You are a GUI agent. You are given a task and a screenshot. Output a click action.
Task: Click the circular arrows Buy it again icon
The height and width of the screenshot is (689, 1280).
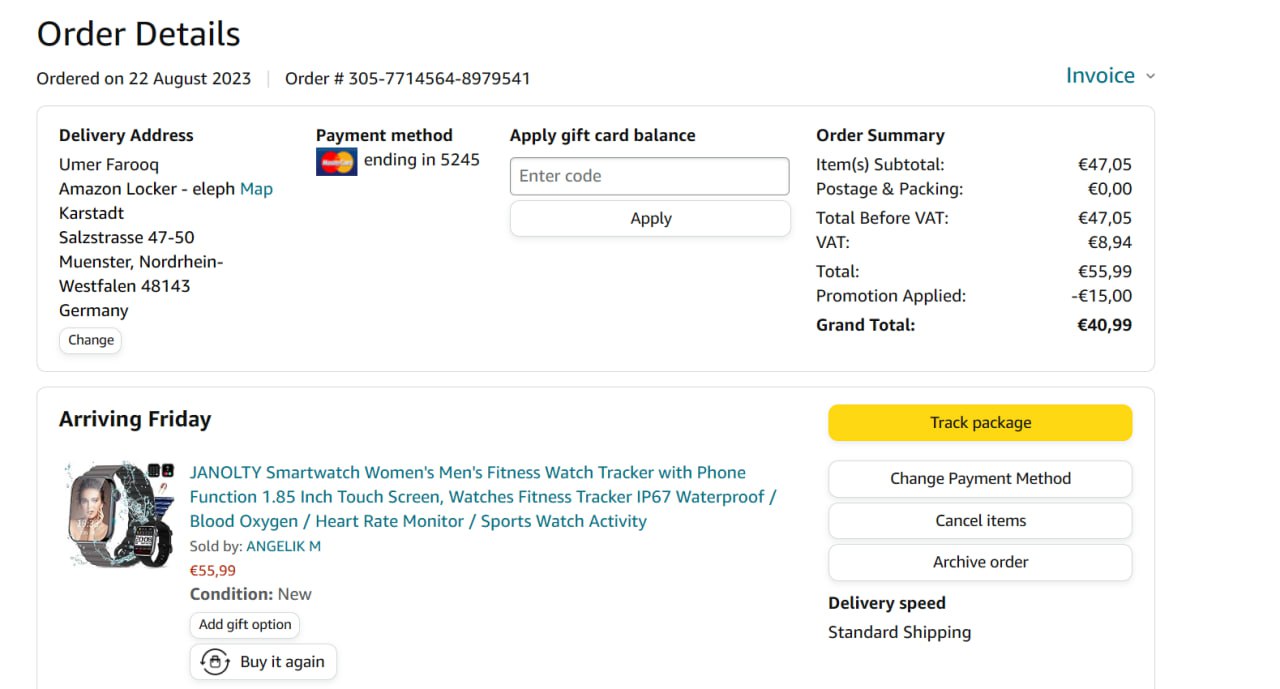[x=215, y=662]
